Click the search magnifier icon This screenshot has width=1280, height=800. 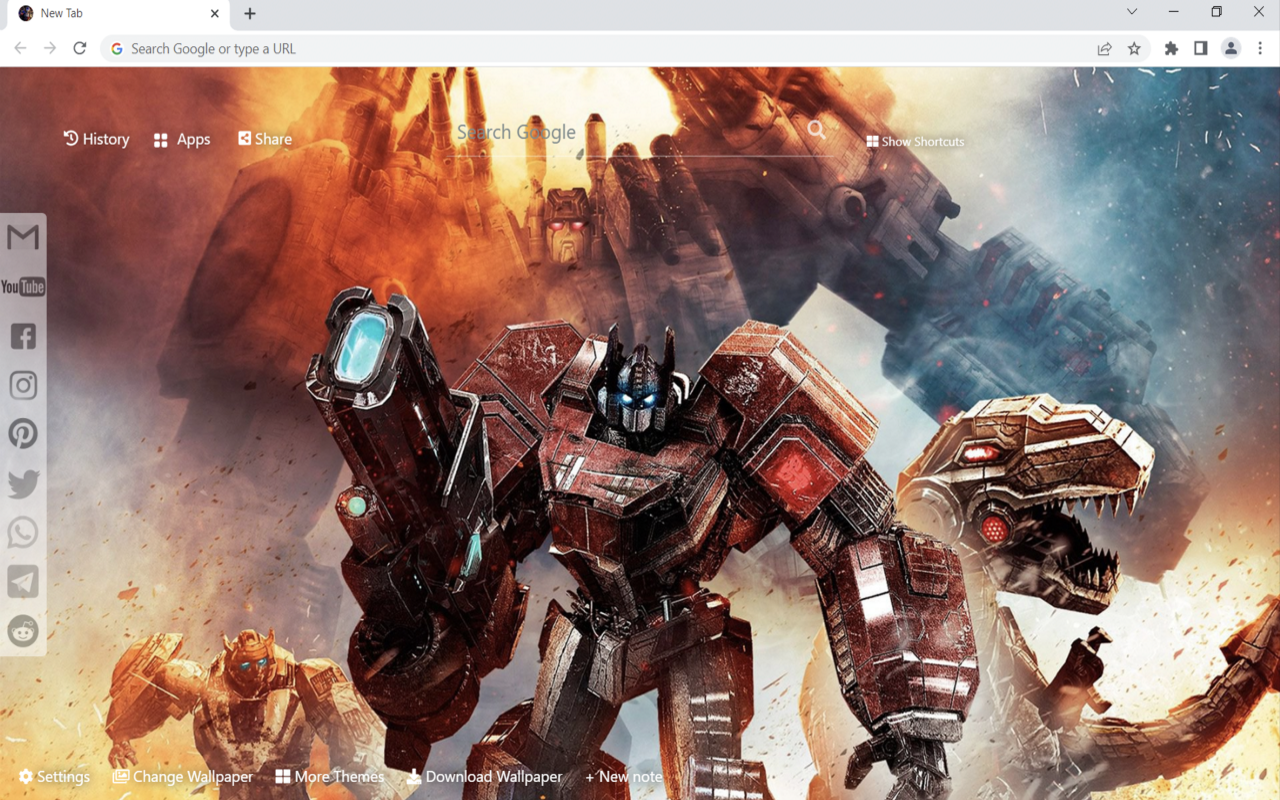[817, 130]
